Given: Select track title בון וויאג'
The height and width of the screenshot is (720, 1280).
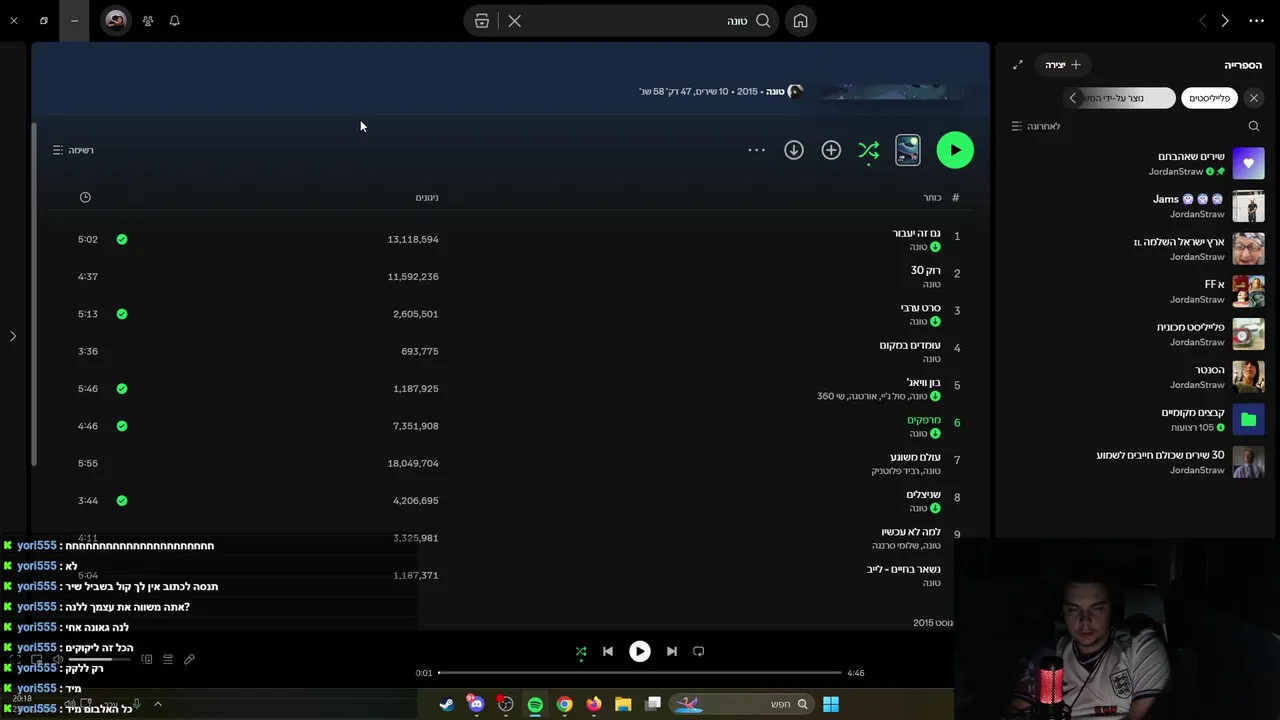Looking at the screenshot, I should pyautogui.click(x=923, y=382).
